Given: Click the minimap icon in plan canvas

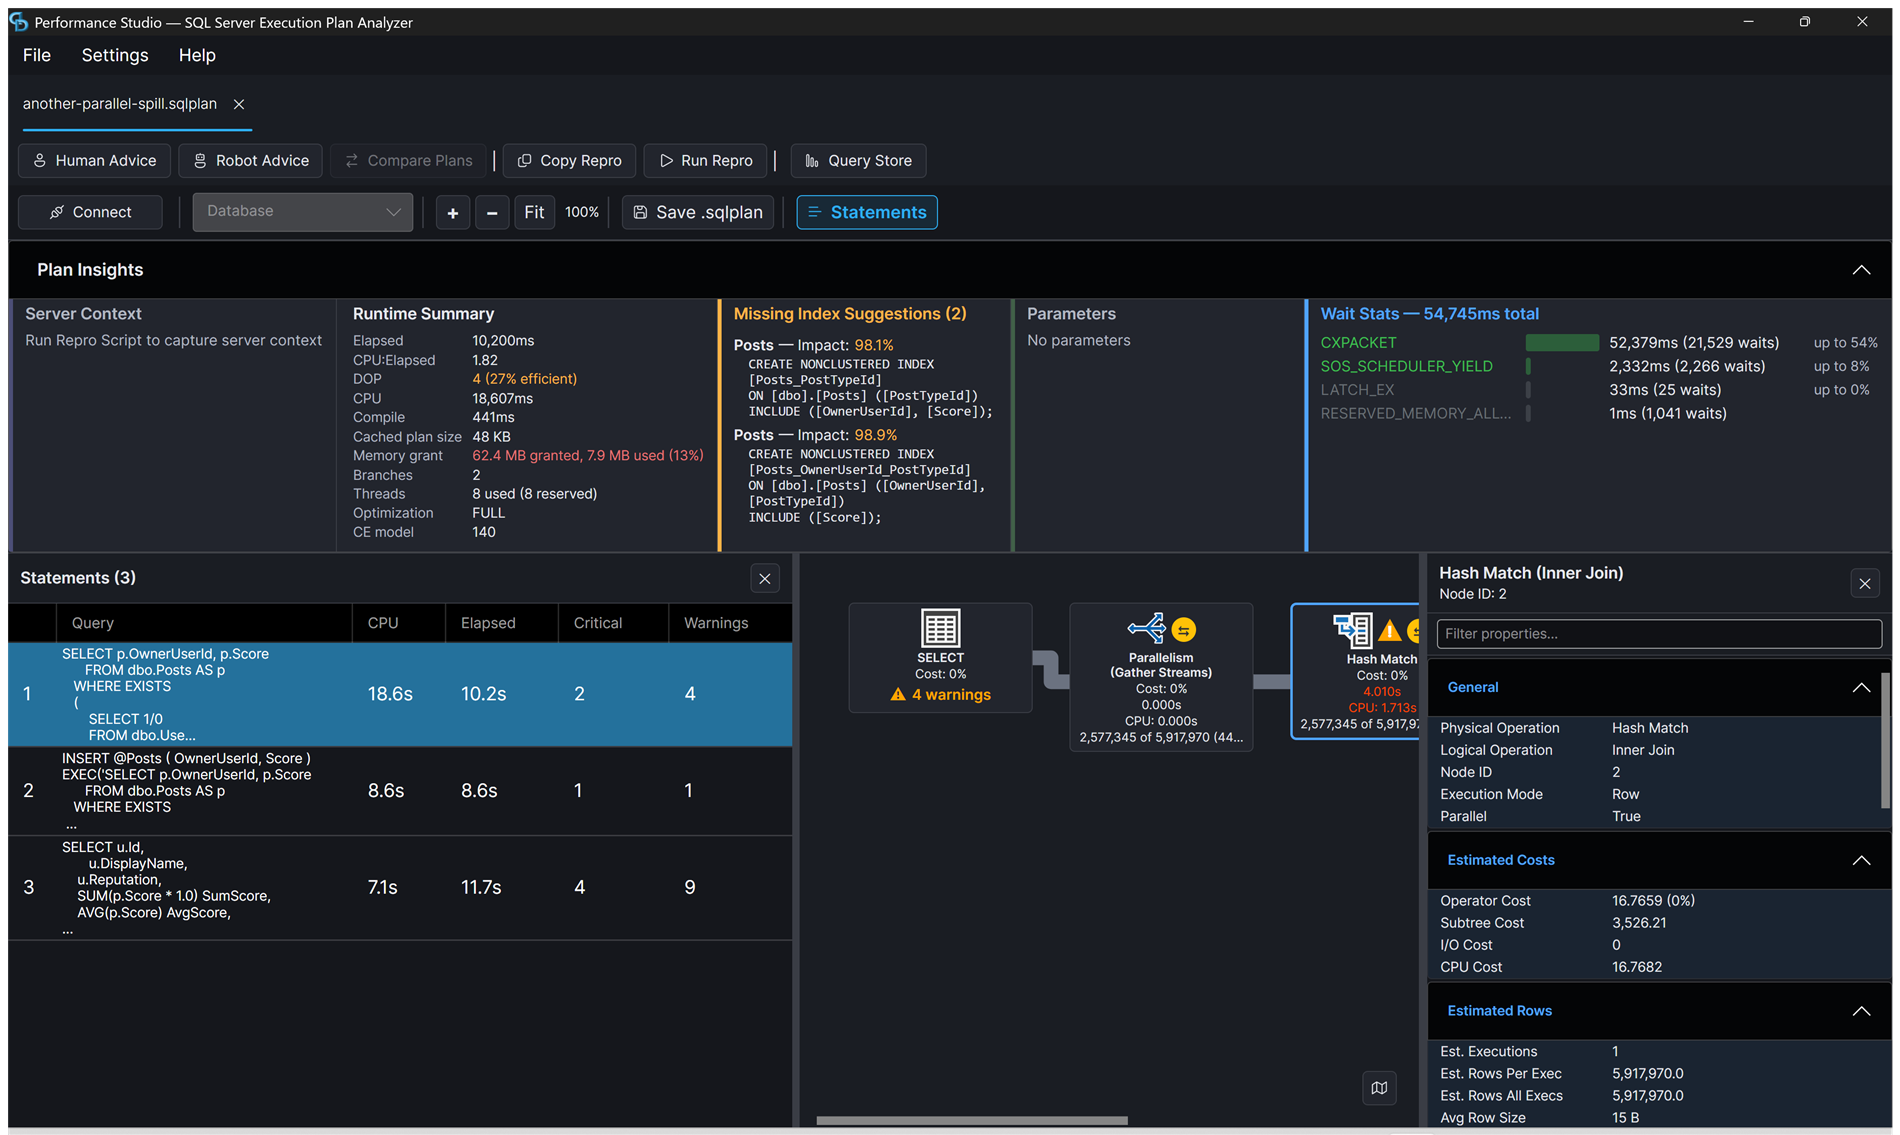Looking at the screenshot, I should click(1379, 1088).
